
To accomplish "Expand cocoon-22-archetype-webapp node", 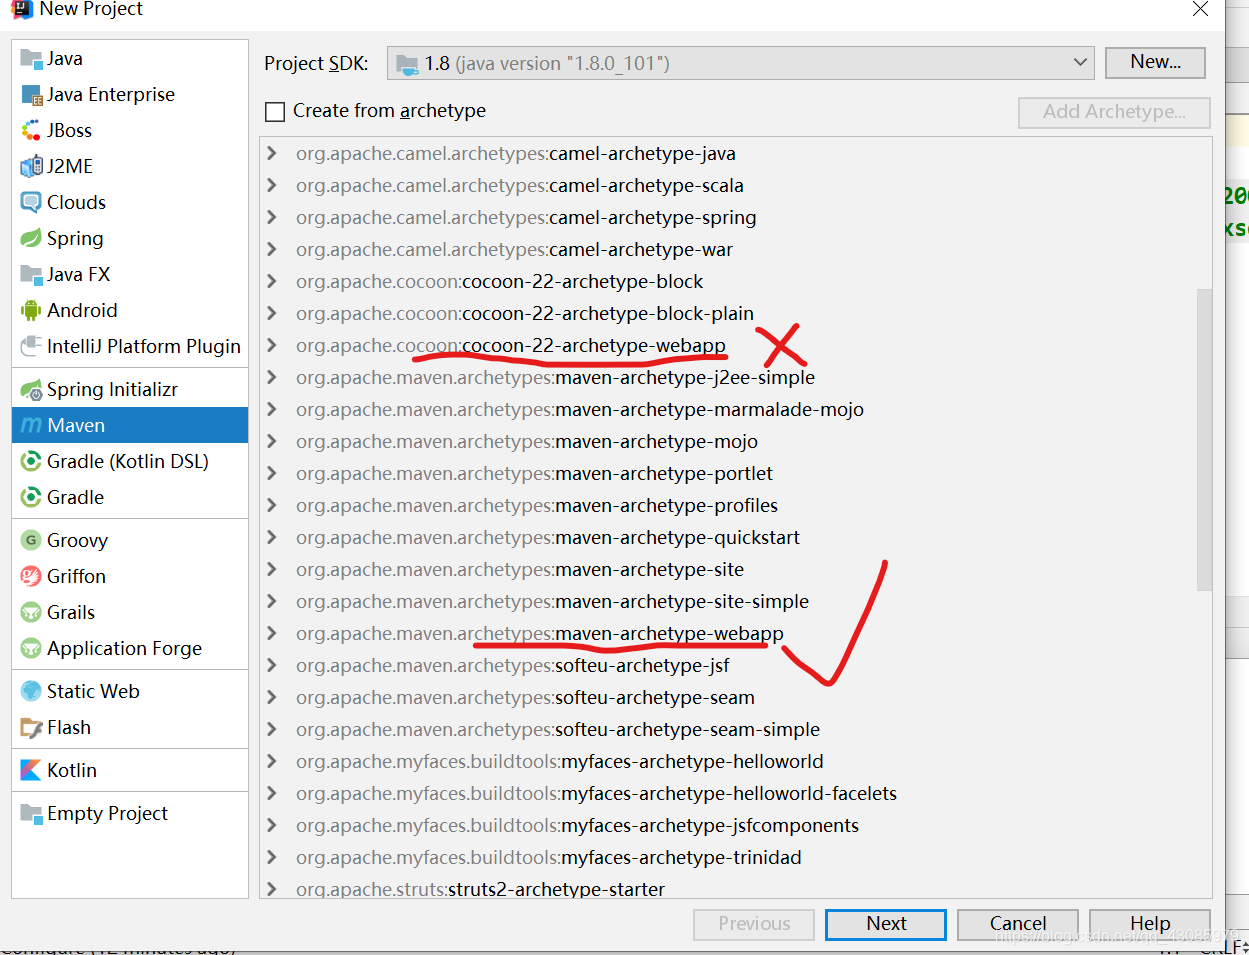I will [271, 345].
